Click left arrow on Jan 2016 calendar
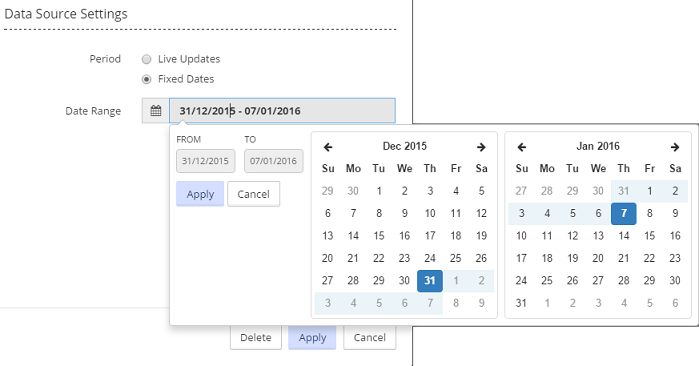699x366 pixels. click(x=522, y=147)
